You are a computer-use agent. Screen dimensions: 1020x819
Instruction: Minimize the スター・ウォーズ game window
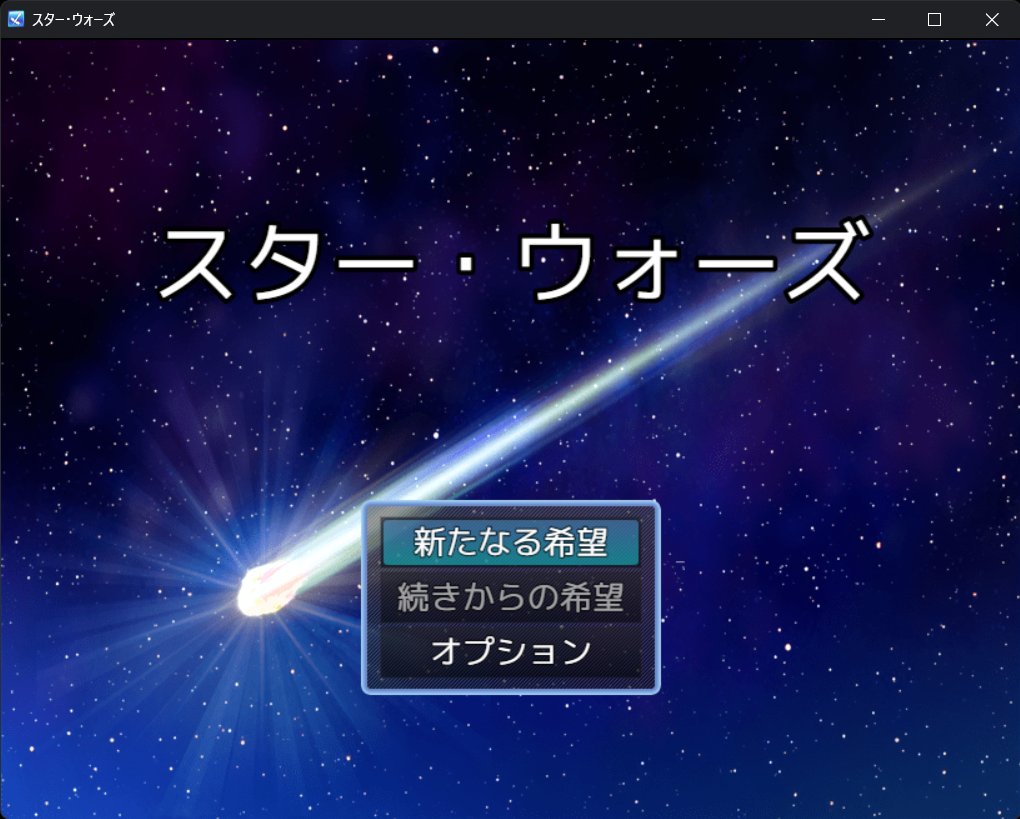point(878,19)
